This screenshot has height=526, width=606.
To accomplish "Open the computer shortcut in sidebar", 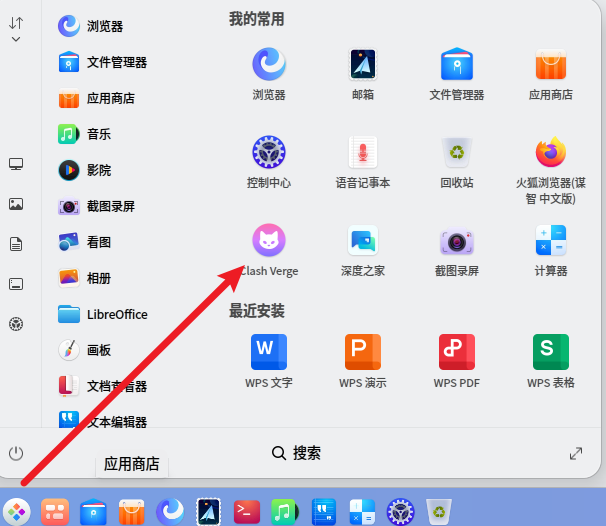I will pyautogui.click(x=16, y=164).
